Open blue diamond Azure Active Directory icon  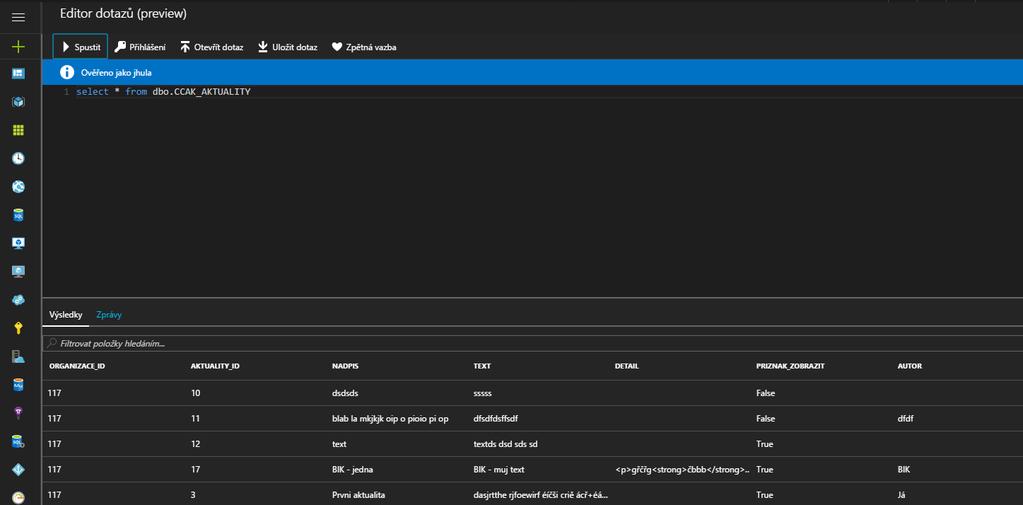pyautogui.click(x=18, y=469)
